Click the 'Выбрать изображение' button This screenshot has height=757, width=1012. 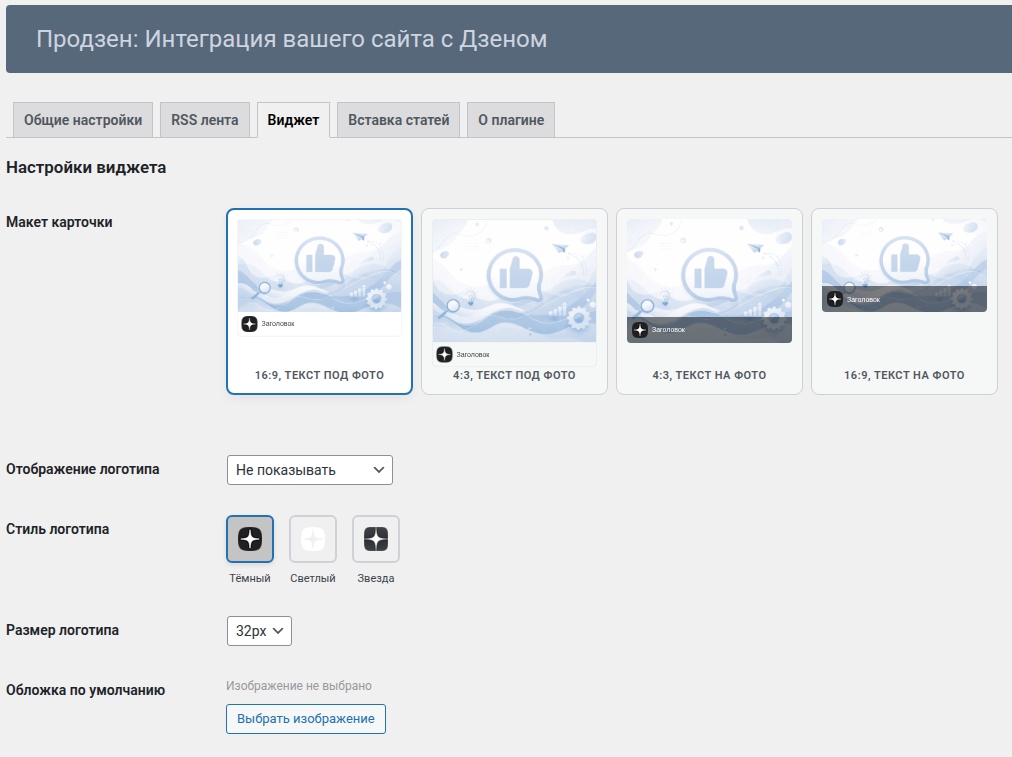tap(306, 719)
